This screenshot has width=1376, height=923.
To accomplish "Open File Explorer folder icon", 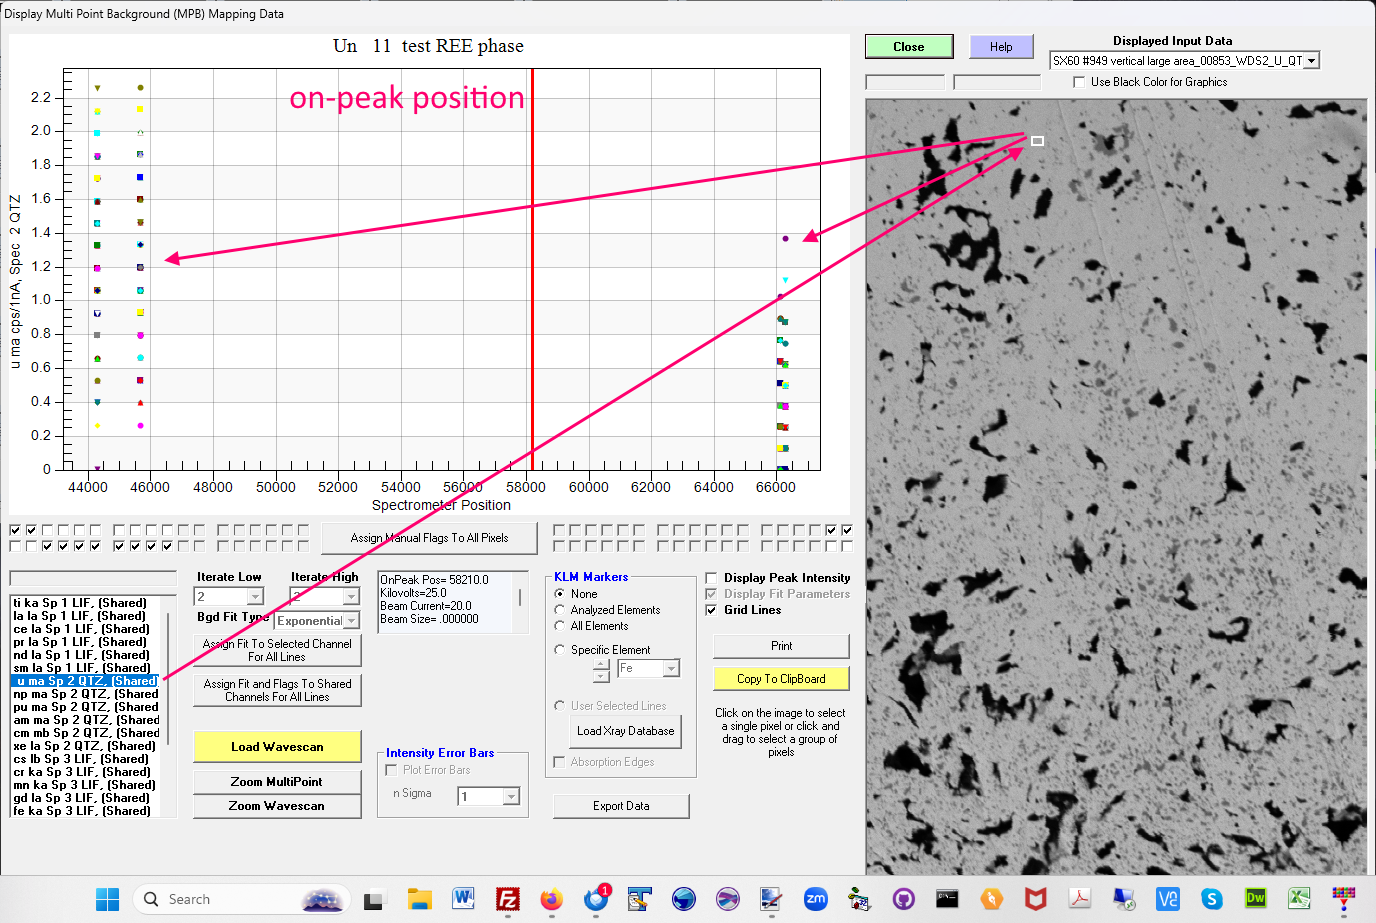I will click(x=419, y=899).
